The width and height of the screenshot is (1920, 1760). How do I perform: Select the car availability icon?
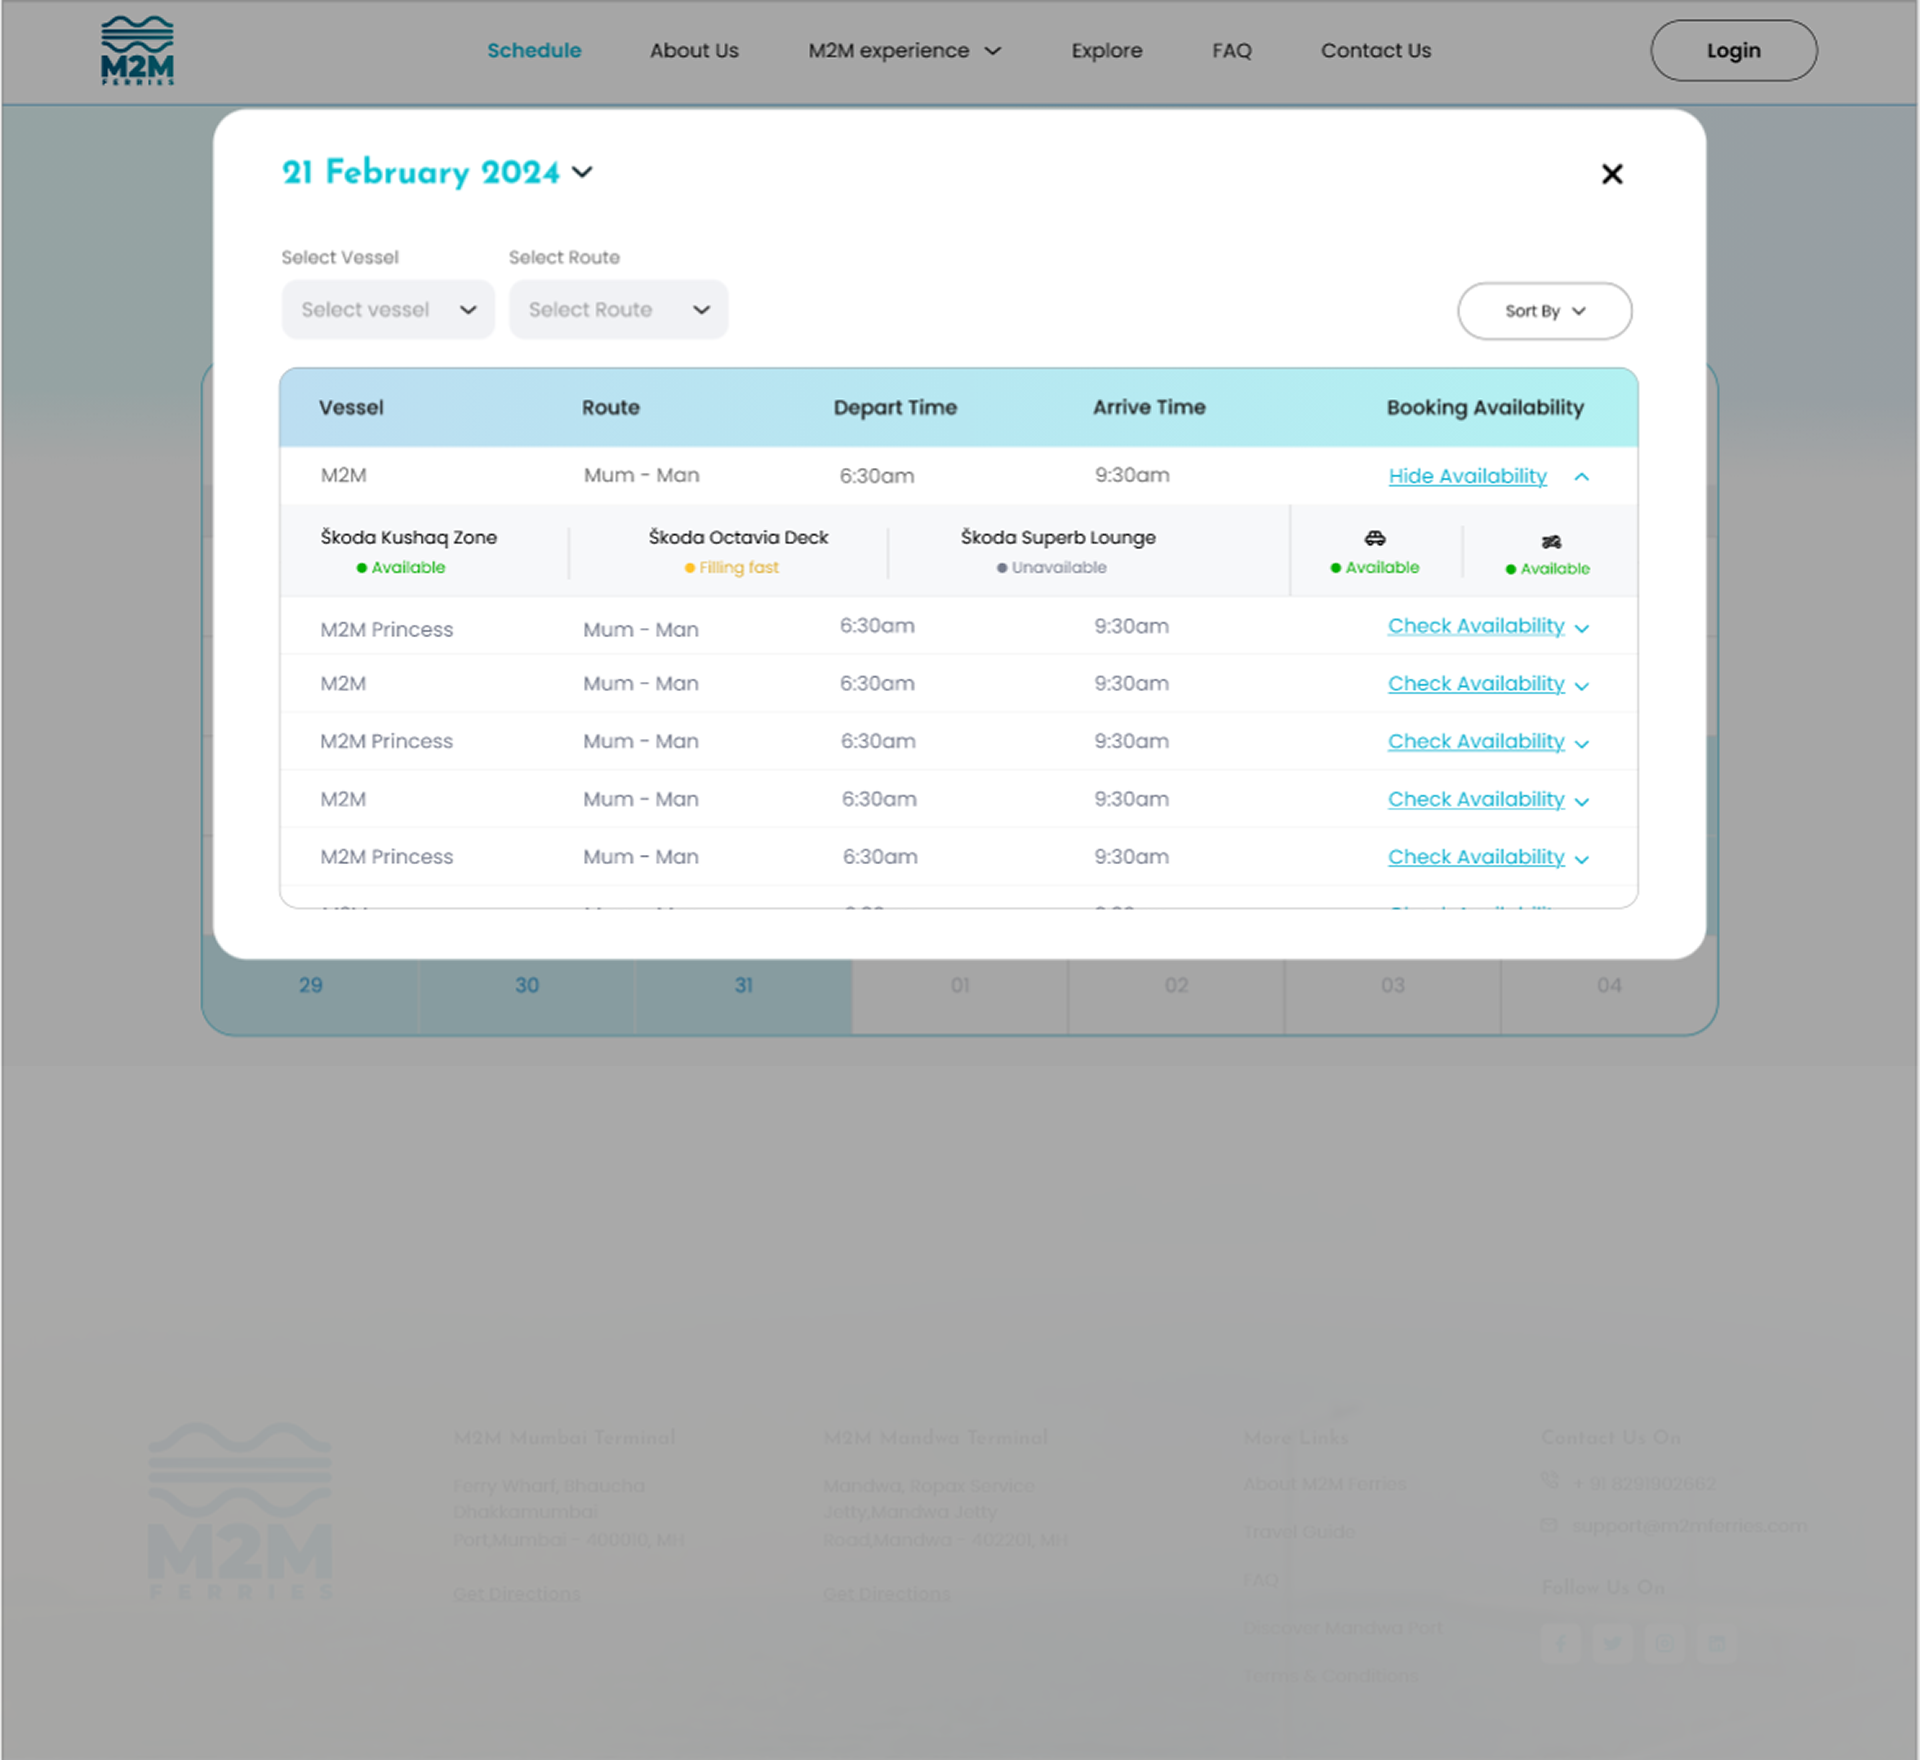(1376, 538)
